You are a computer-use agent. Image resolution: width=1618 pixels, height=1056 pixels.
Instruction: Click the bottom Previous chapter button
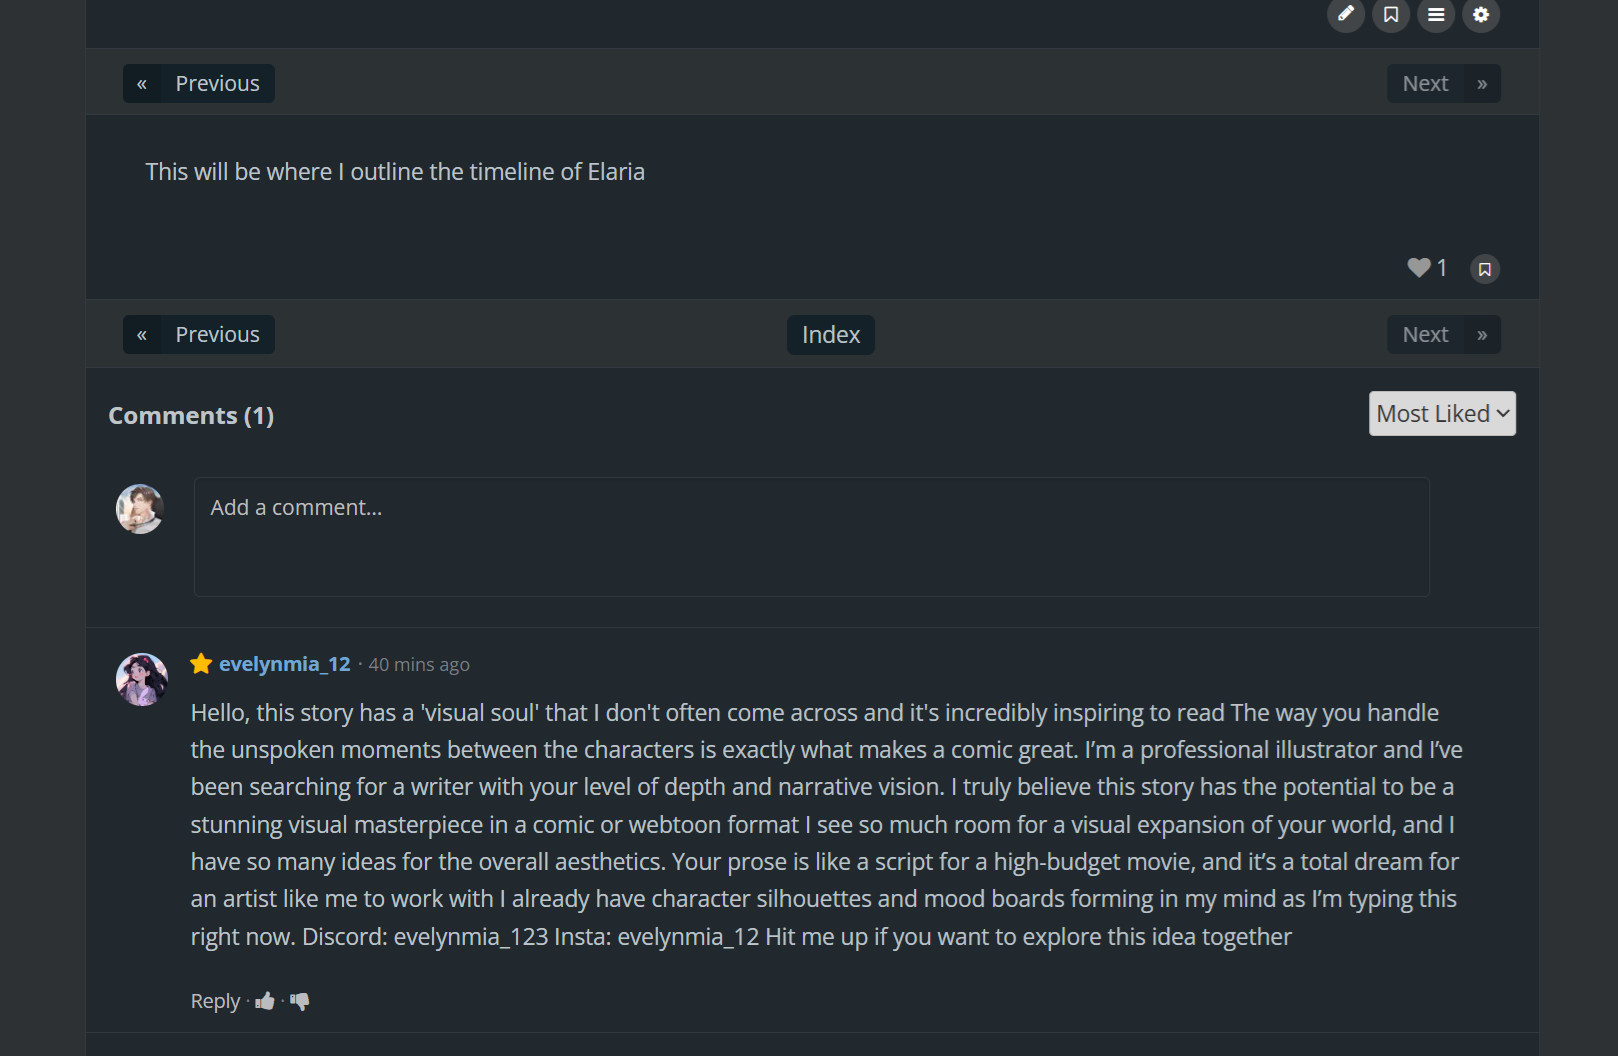(x=199, y=335)
